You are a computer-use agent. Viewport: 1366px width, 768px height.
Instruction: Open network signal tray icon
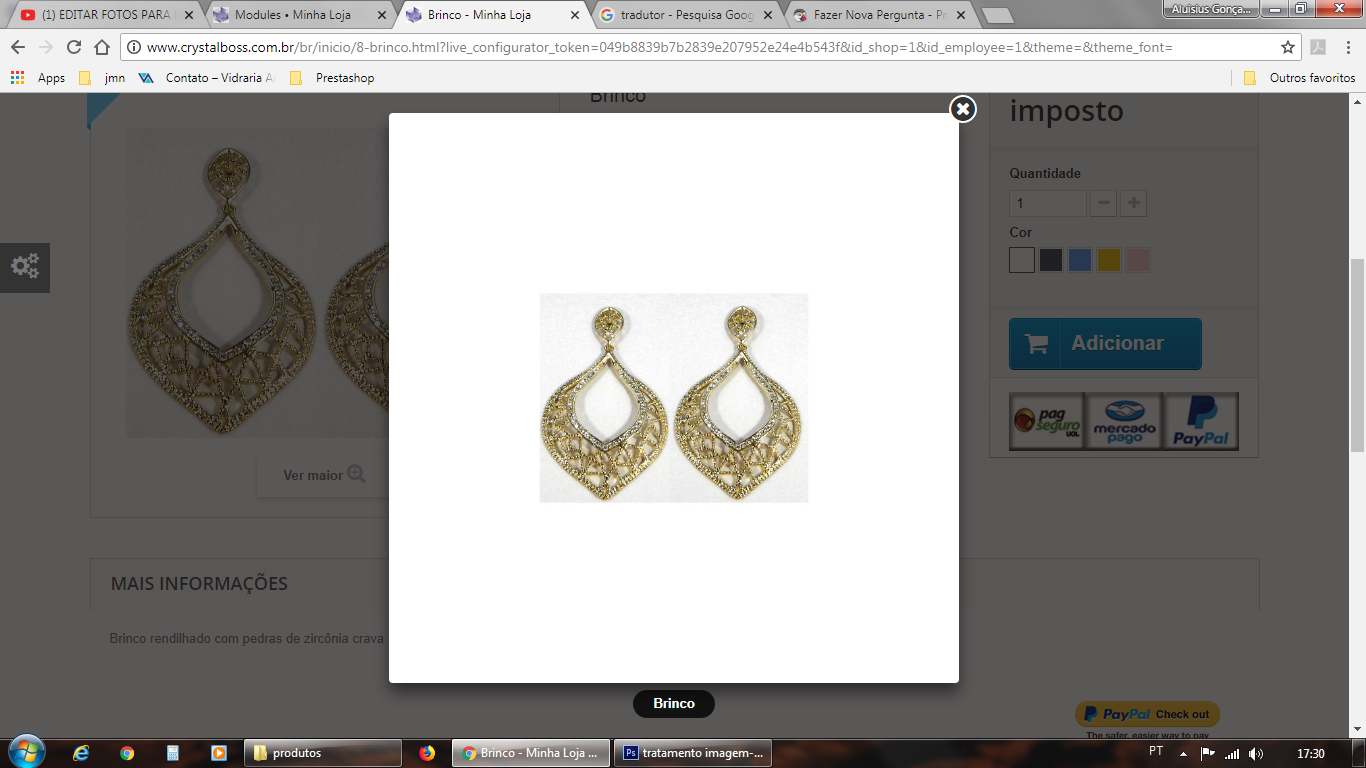click(1232, 753)
